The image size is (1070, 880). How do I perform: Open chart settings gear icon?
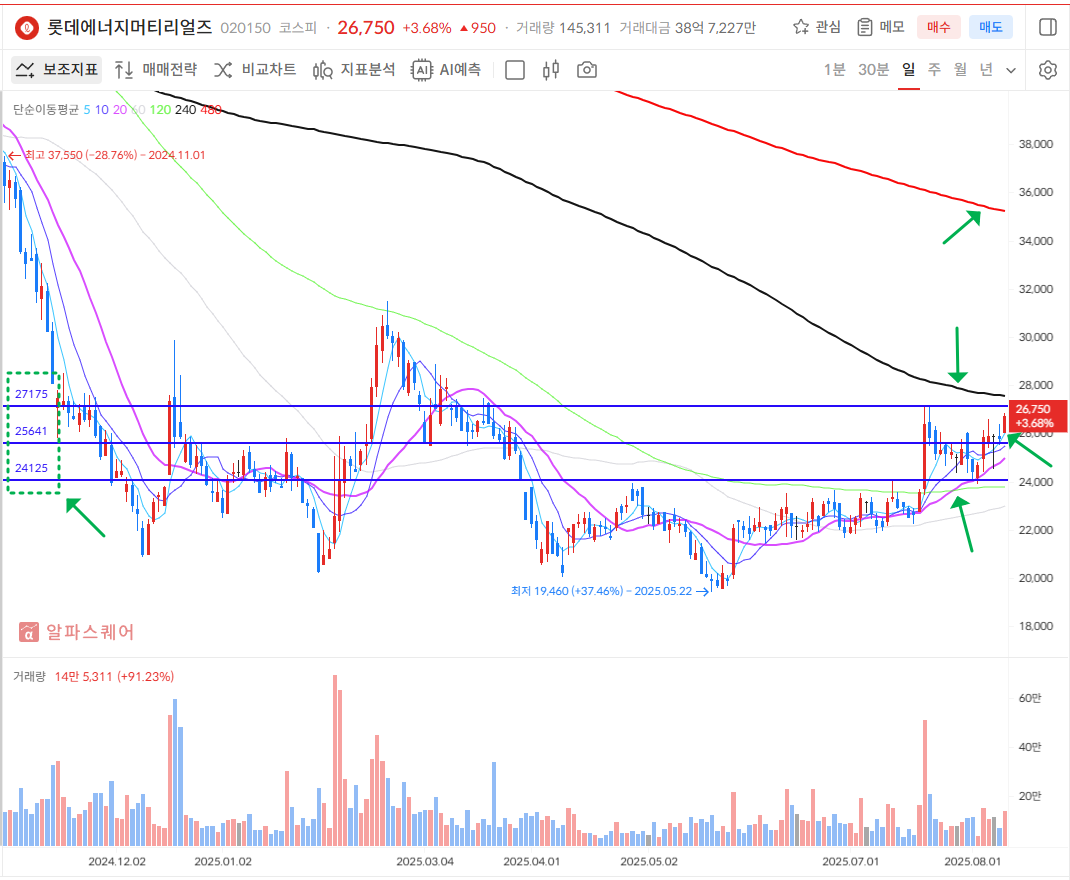point(1047,70)
